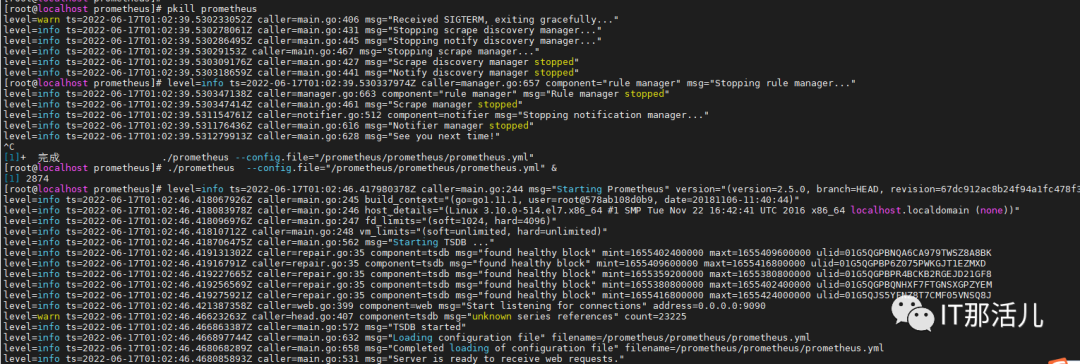1080x364 pixels.
Task: Select the 'caller=main.go:562' field
Action: point(308,242)
